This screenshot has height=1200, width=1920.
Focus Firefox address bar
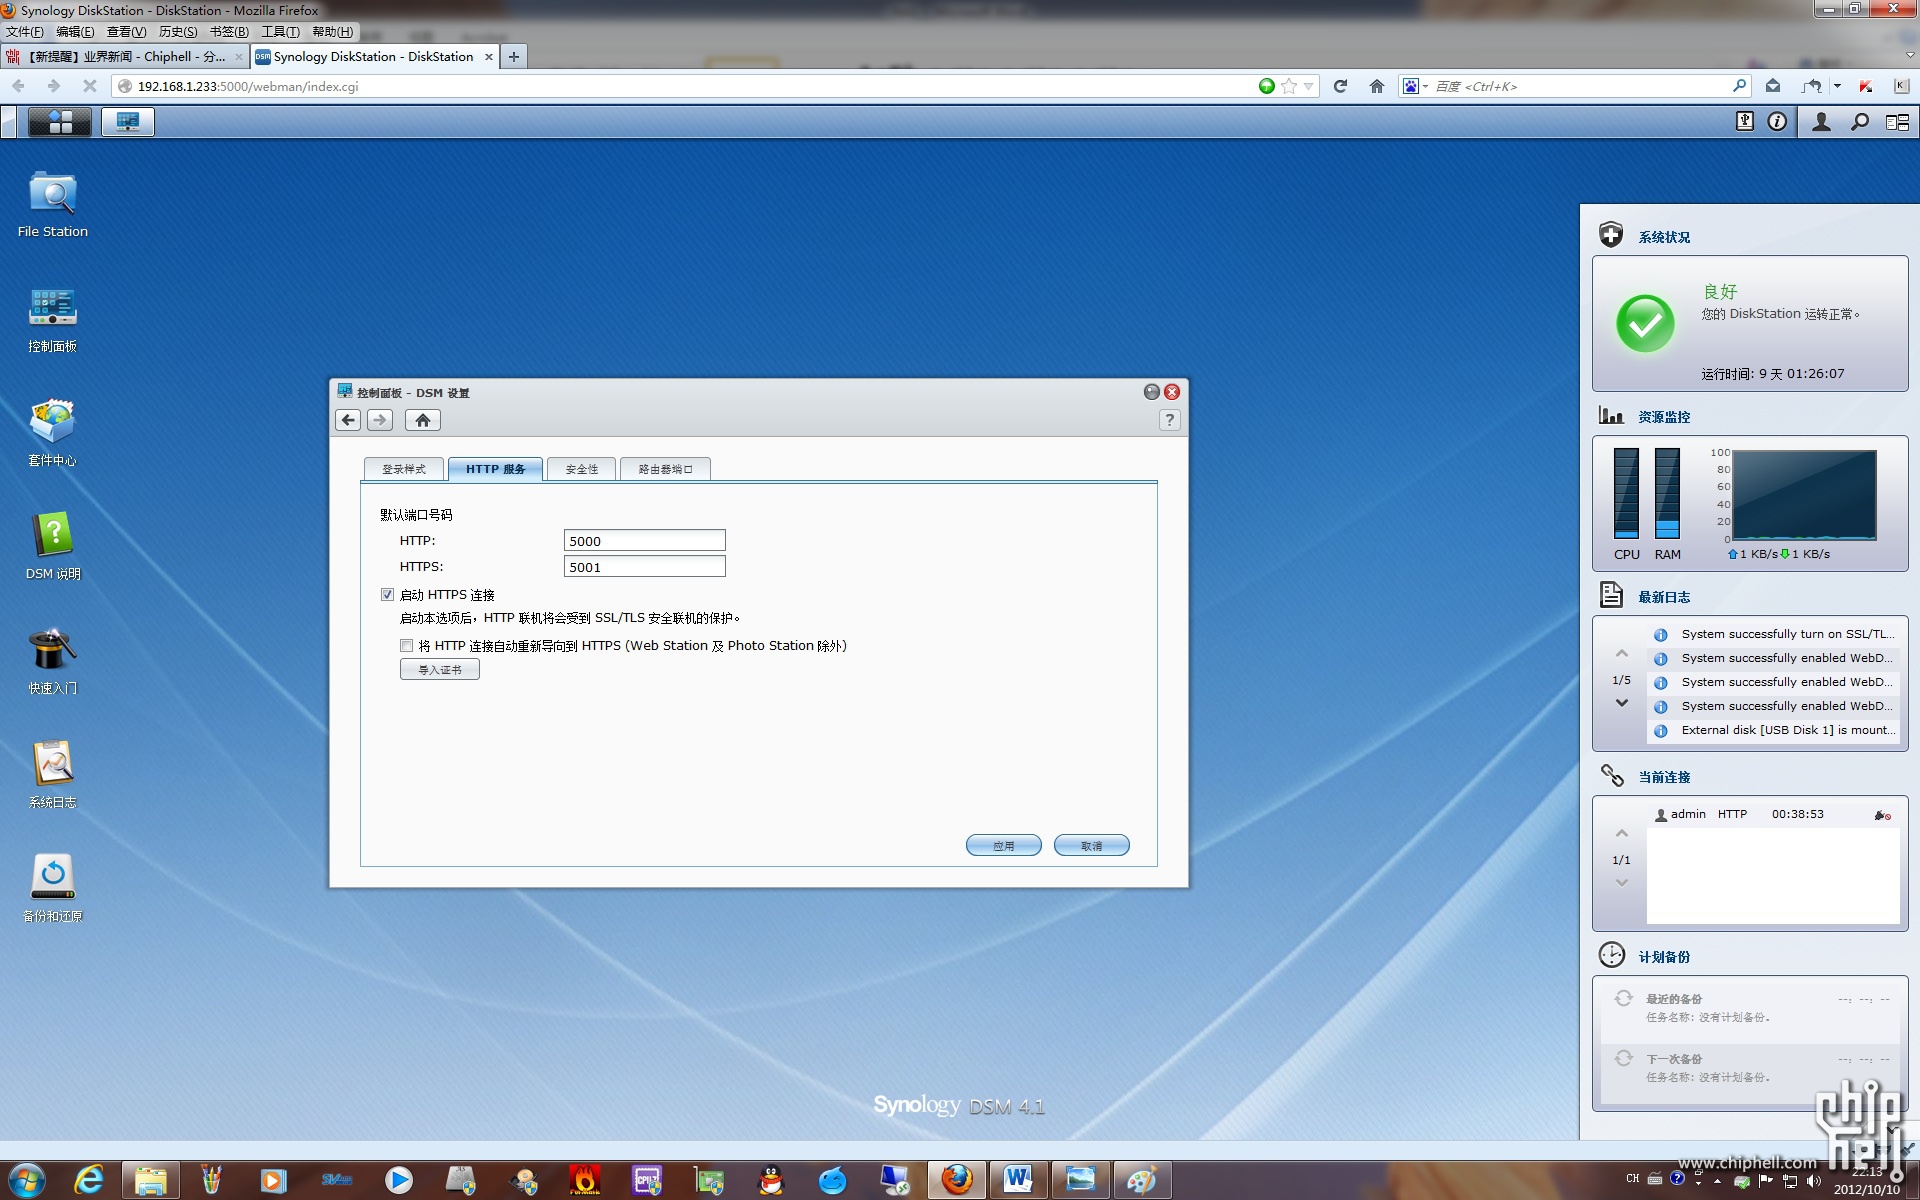690,86
